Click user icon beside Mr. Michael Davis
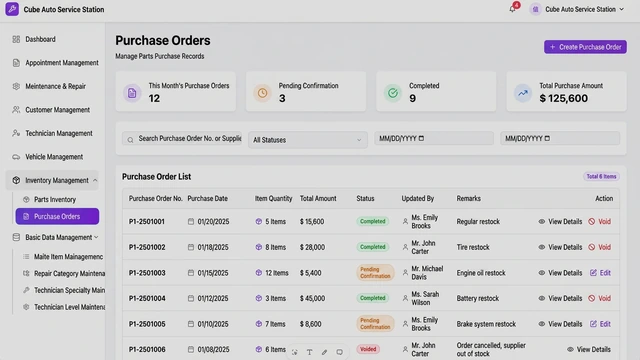The width and height of the screenshot is (640, 360). pos(405,273)
